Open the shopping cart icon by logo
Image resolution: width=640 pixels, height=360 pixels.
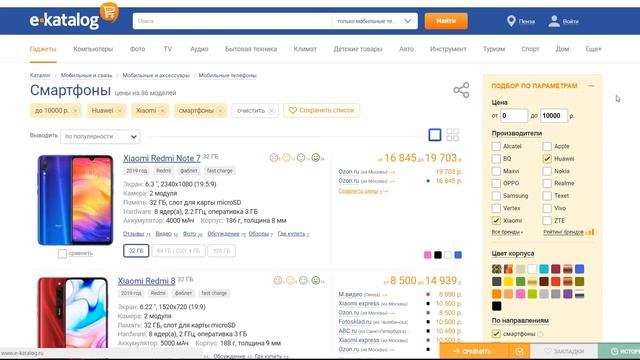[x=109, y=12]
